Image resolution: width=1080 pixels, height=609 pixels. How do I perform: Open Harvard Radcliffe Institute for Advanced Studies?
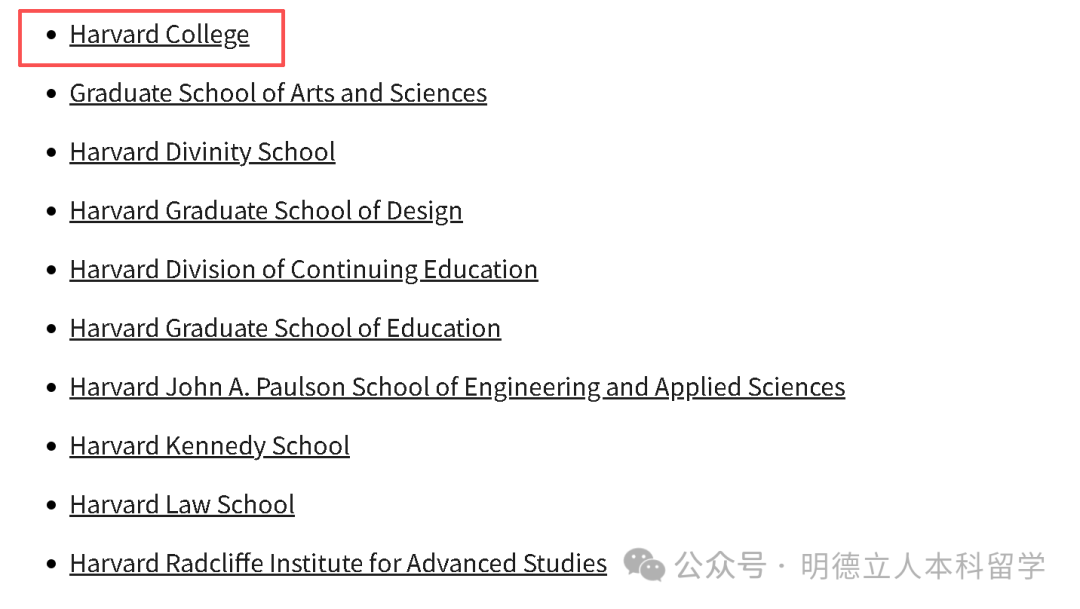pos(338,564)
